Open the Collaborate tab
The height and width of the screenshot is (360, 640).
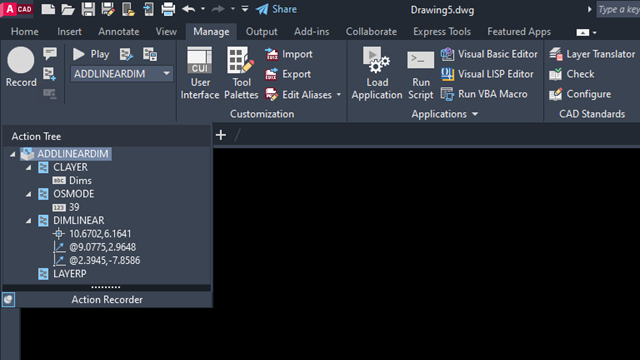tap(371, 31)
